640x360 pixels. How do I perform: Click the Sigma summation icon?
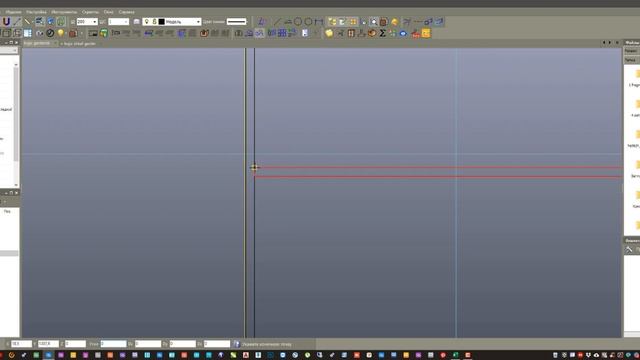coord(382,33)
